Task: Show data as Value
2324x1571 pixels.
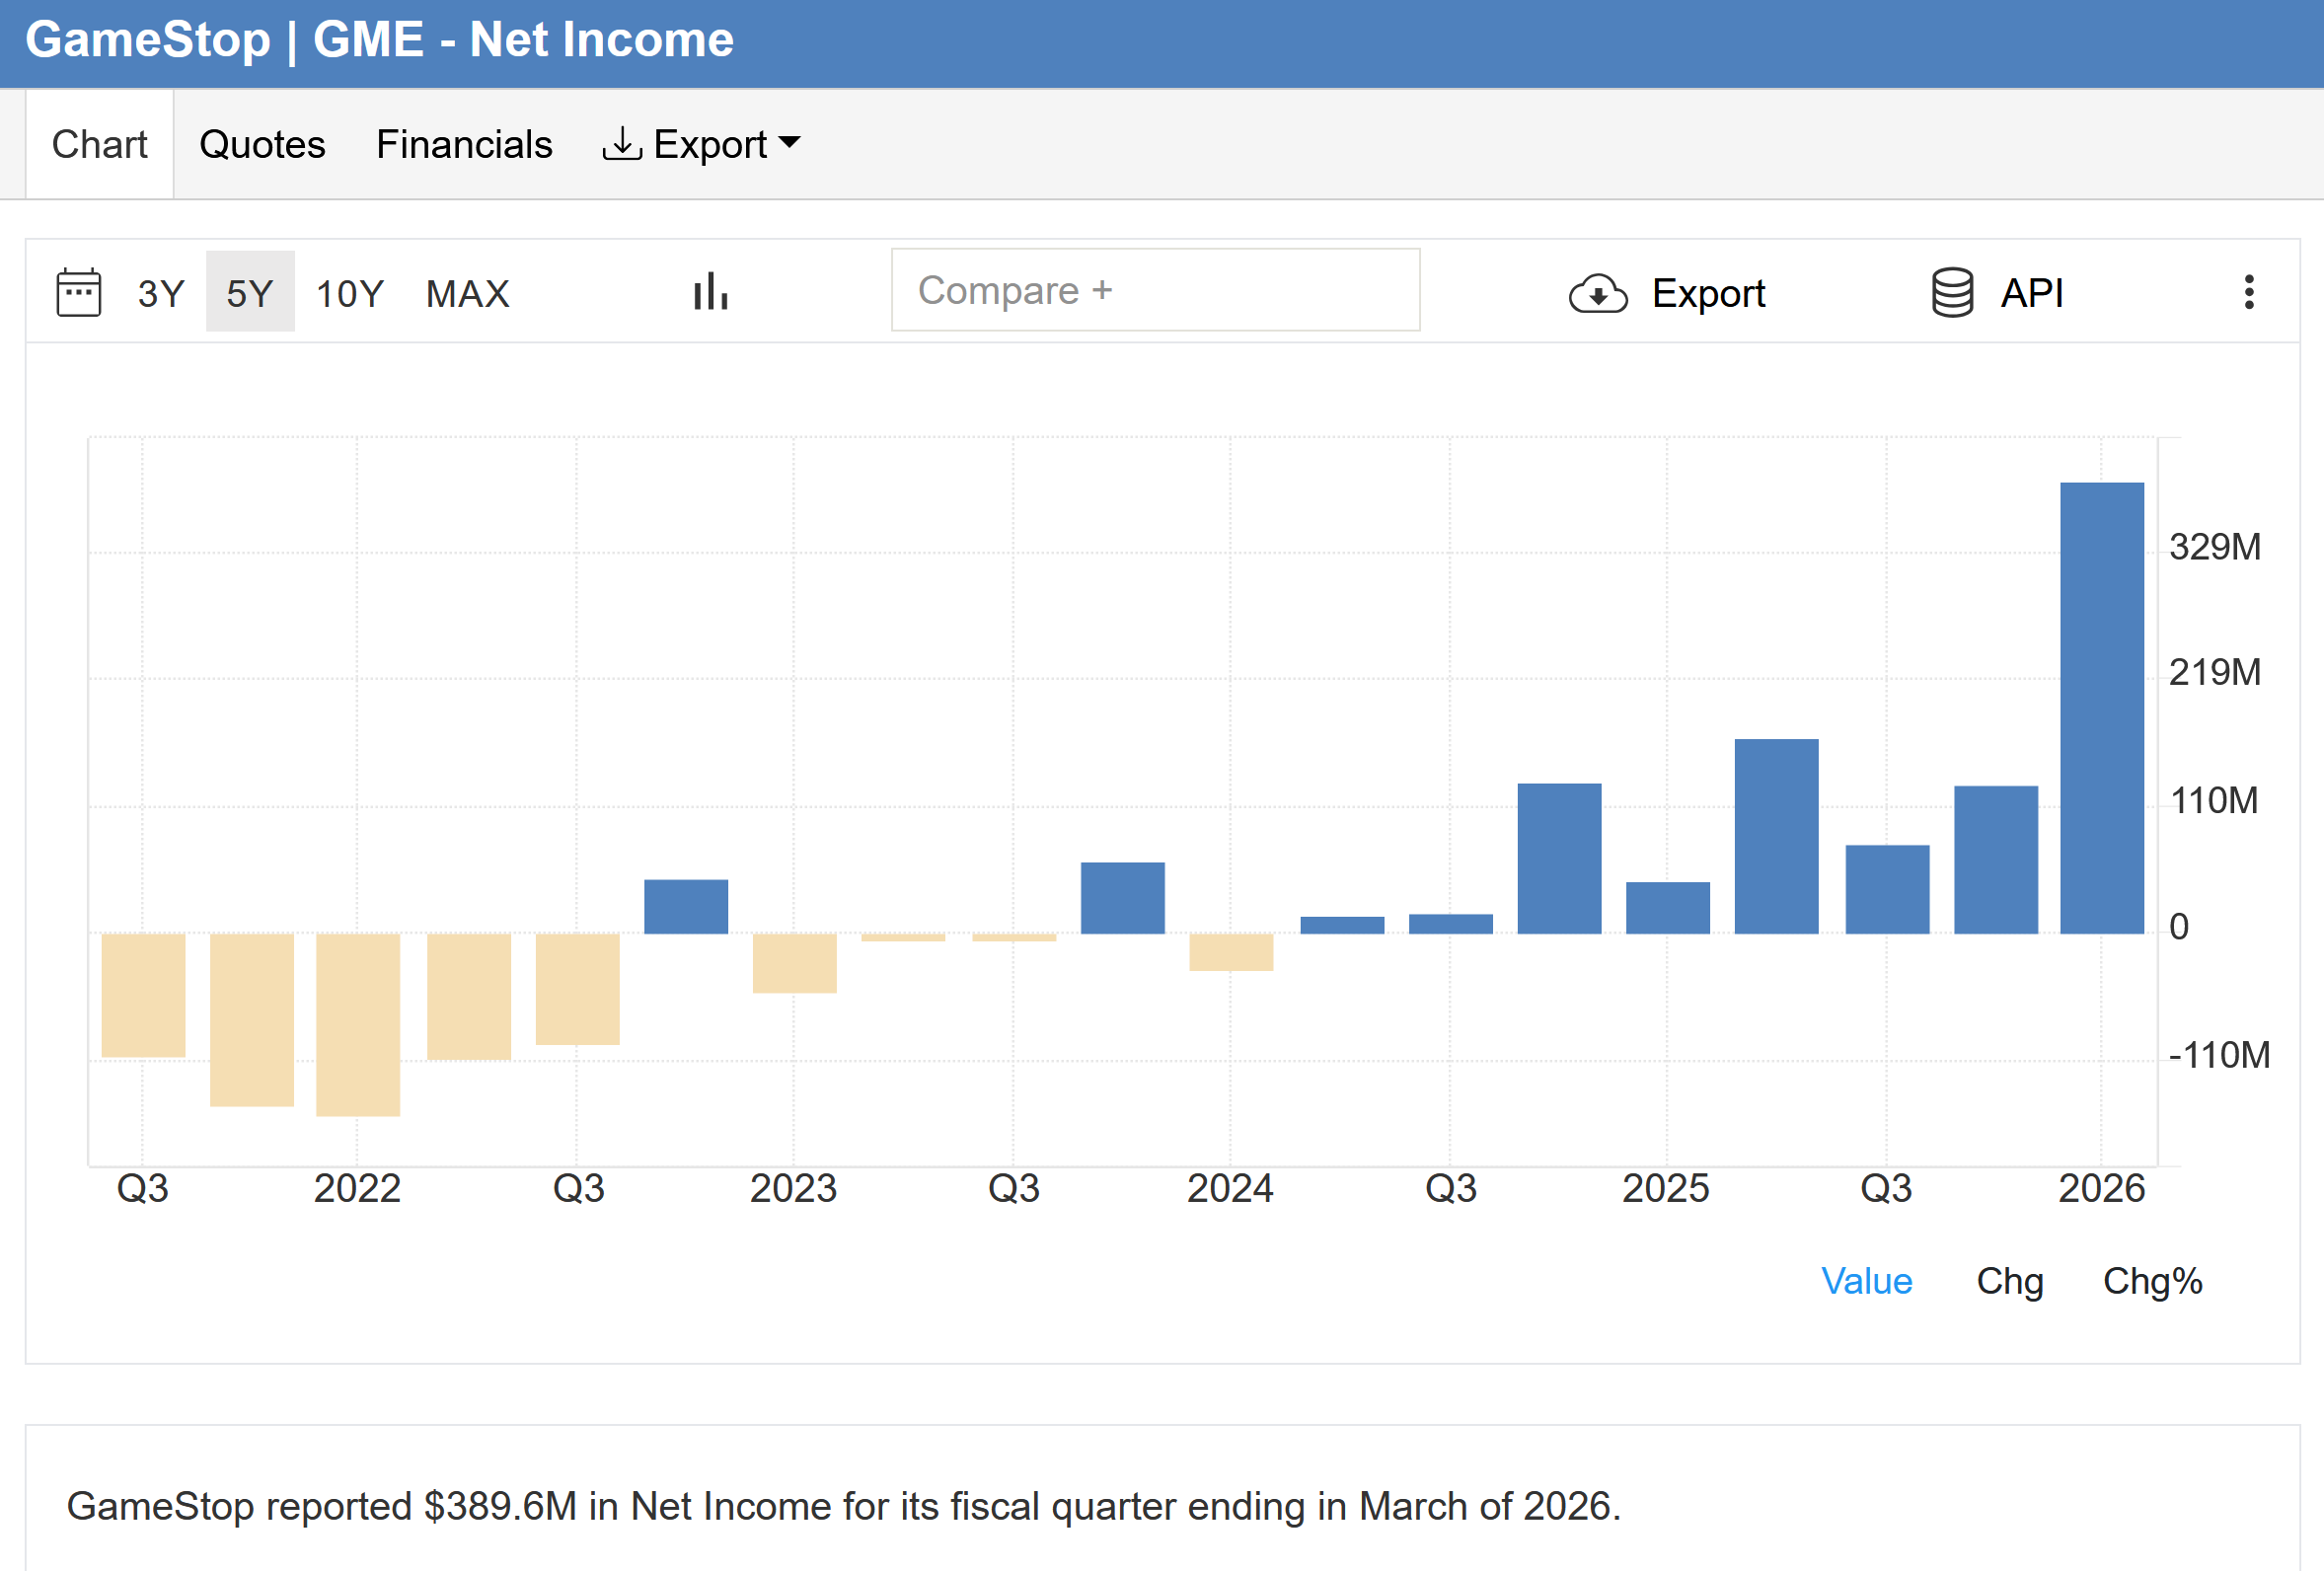Action: point(1866,1281)
